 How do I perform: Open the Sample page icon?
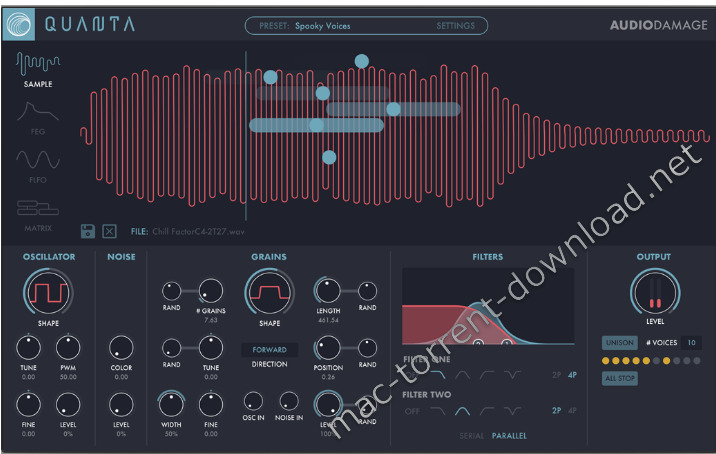[38, 64]
